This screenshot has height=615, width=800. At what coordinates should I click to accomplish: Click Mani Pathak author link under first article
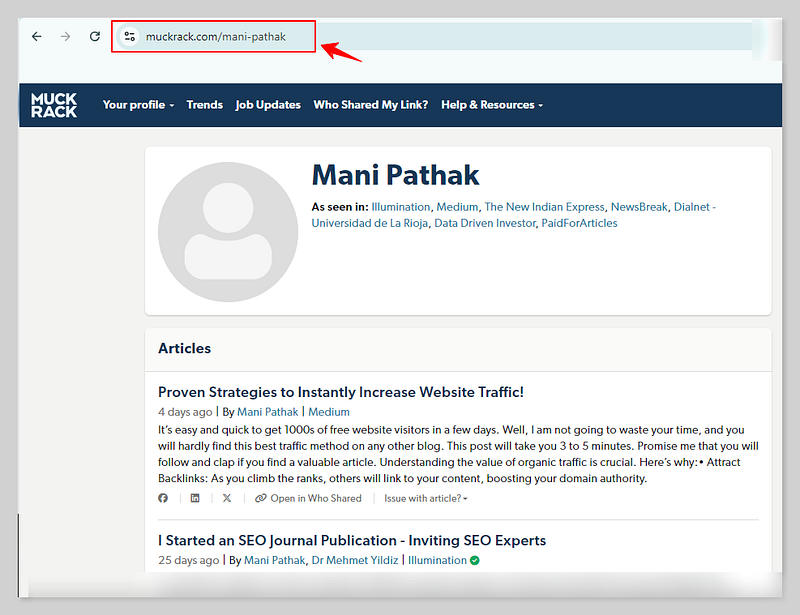coord(267,412)
